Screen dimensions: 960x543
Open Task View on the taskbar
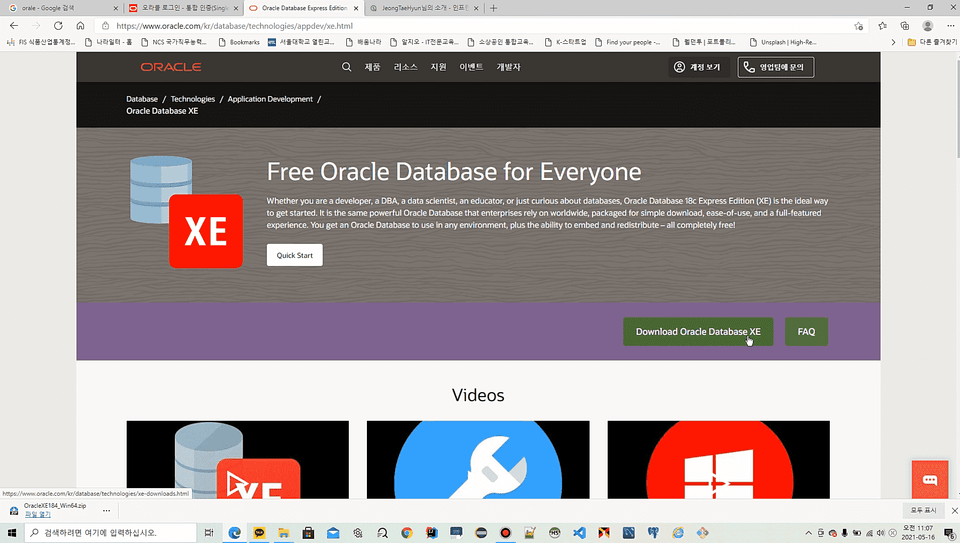coord(209,533)
